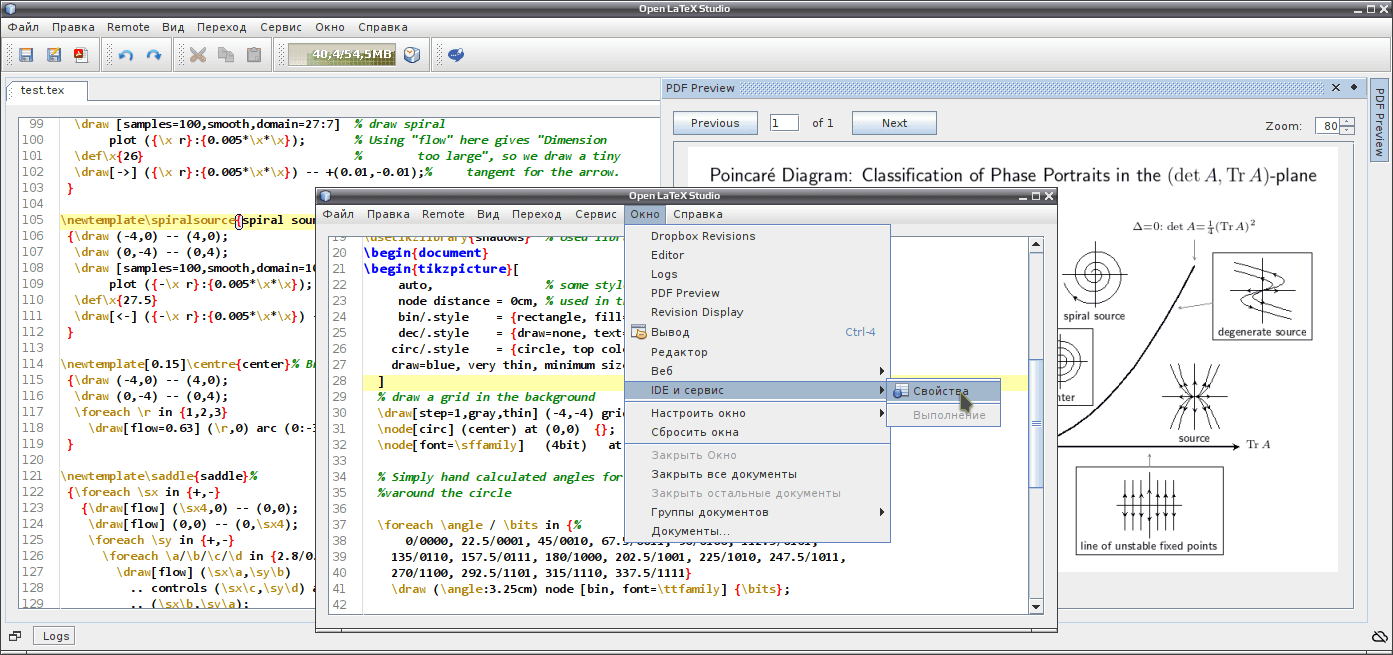The height and width of the screenshot is (655, 1393).
Task: Select Свойства in the IDE и сервис submenu
Action: point(942,391)
